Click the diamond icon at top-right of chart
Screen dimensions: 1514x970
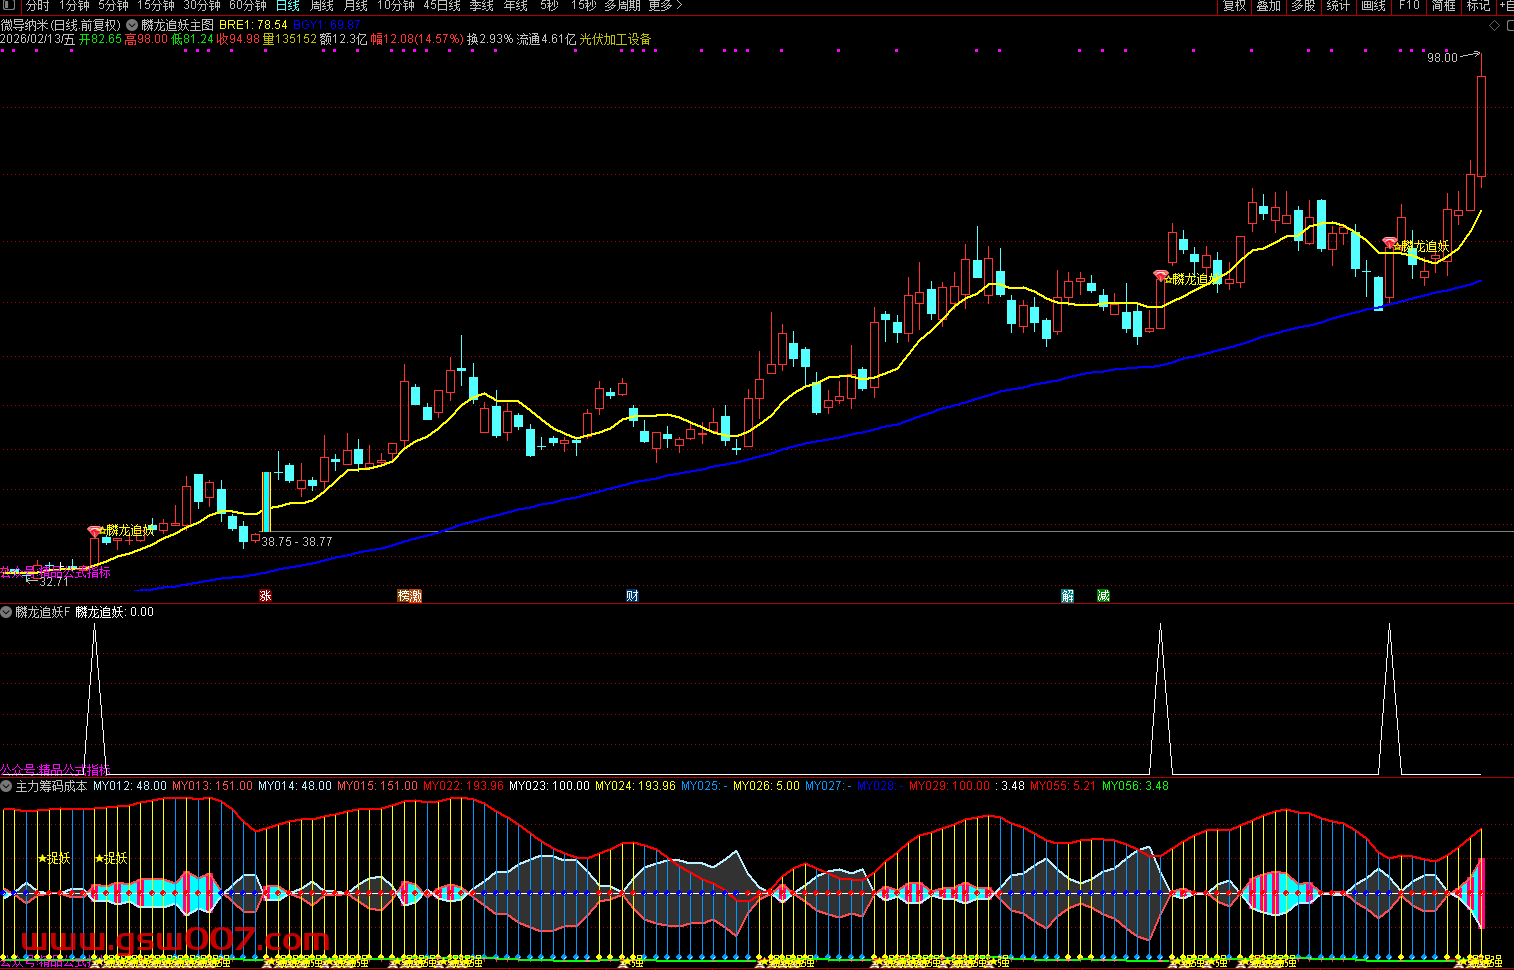1495,25
